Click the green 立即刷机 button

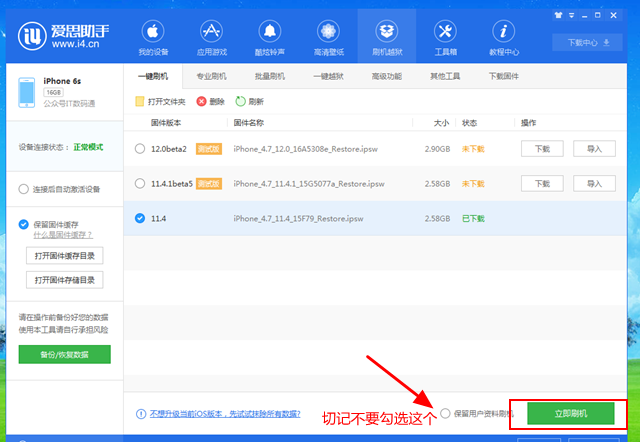point(570,412)
